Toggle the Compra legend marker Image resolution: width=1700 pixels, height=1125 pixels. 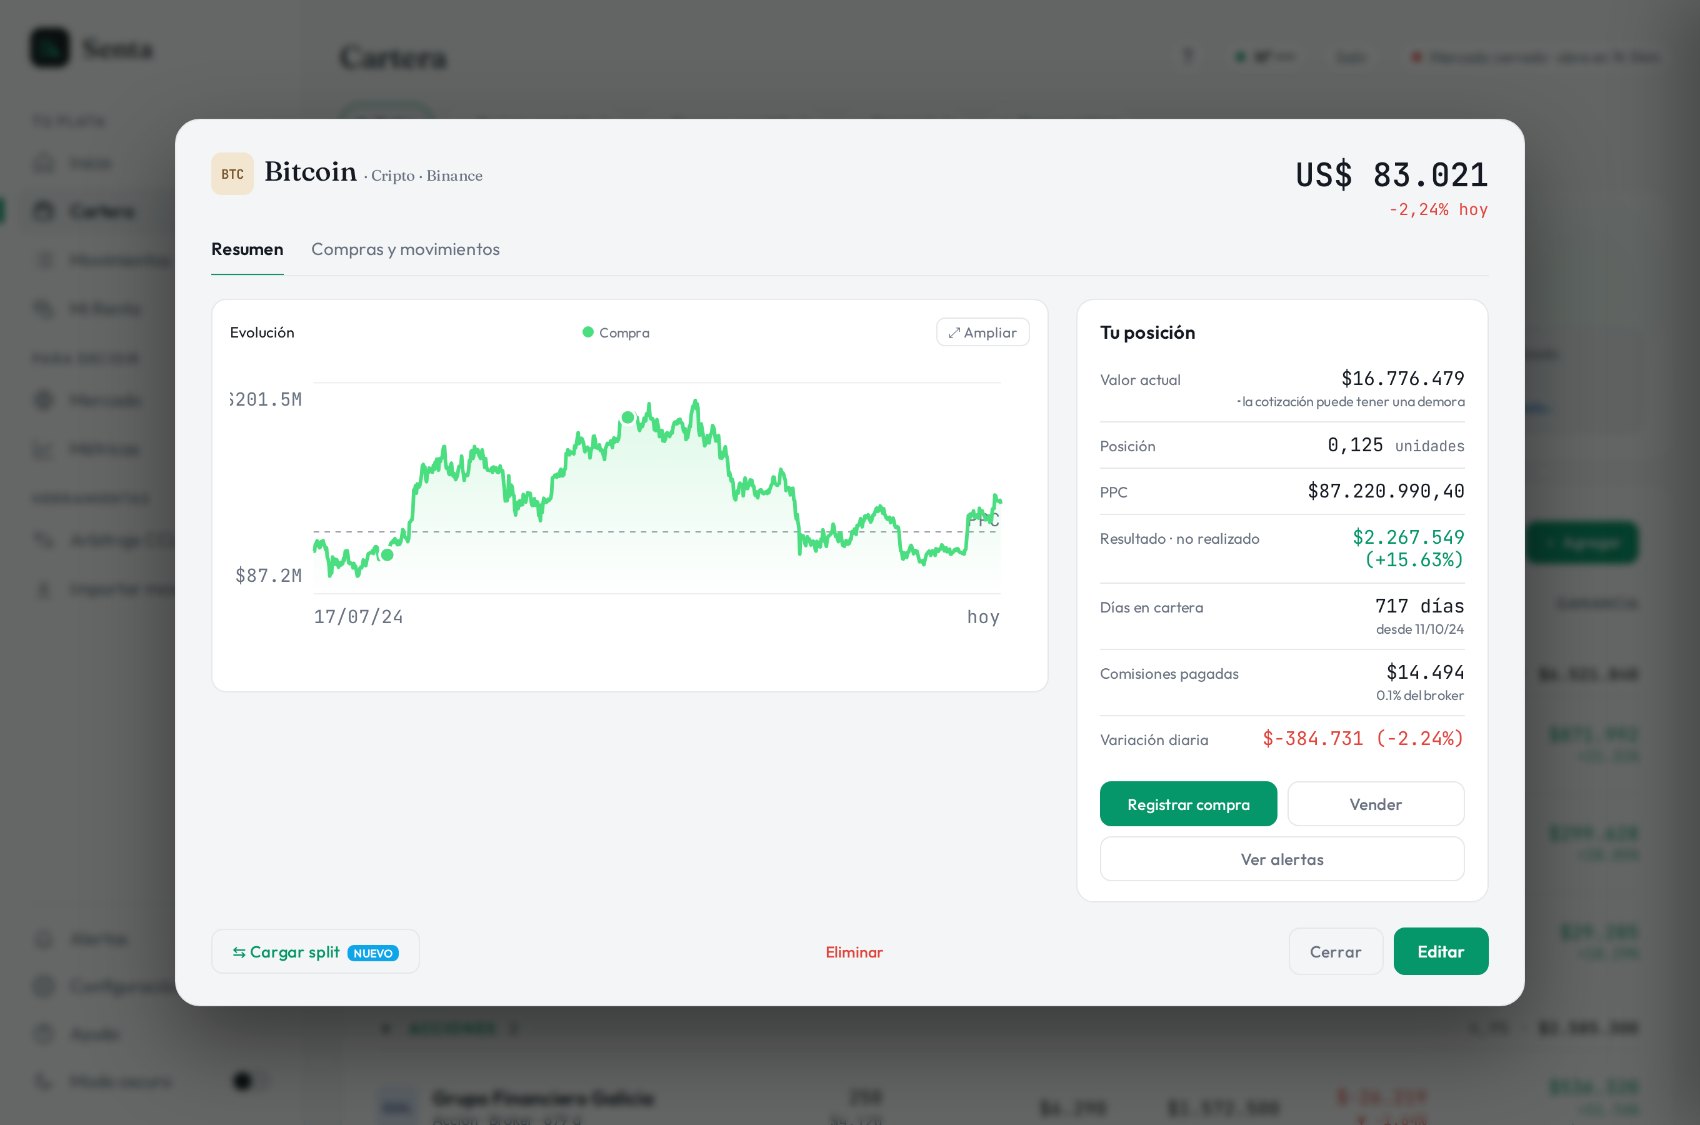click(x=616, y=332)
